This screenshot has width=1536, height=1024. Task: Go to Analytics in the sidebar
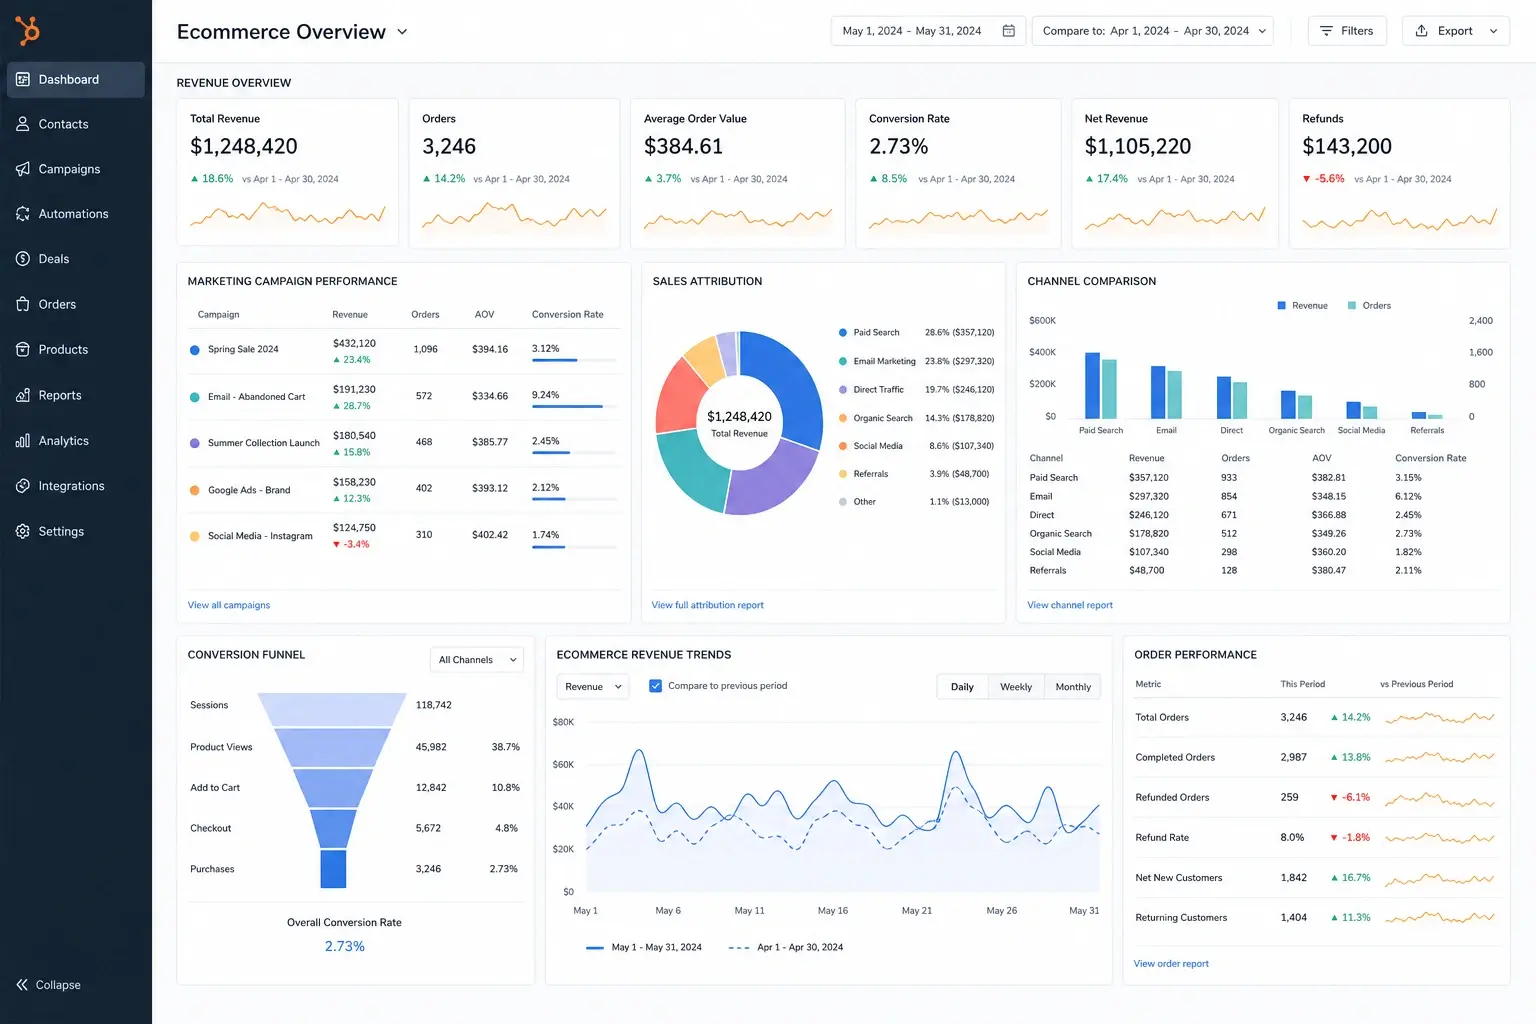pos(76,441)
